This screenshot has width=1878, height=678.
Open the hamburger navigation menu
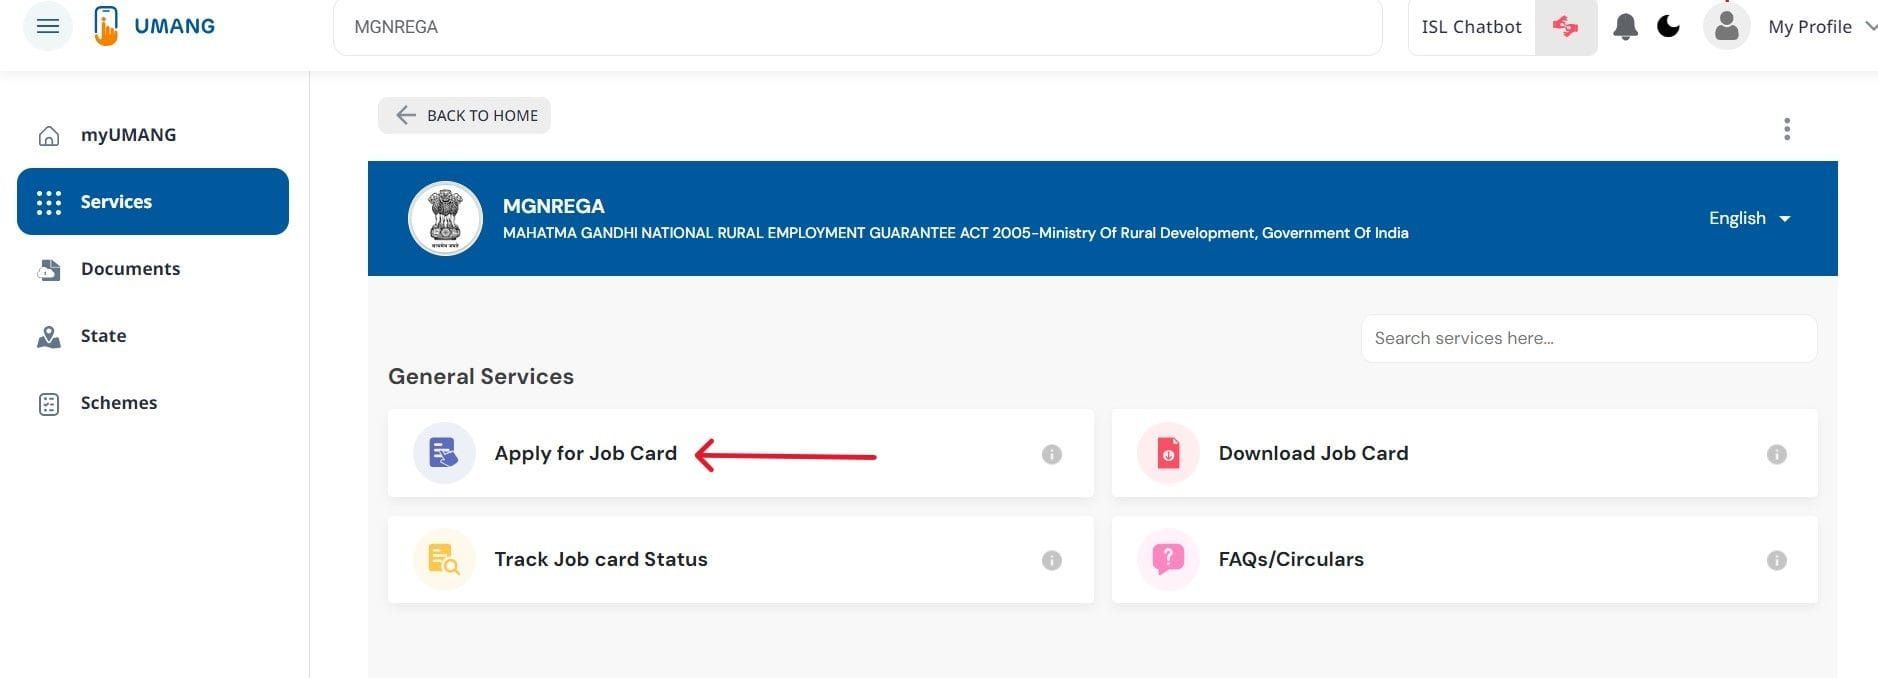[48, 26]
